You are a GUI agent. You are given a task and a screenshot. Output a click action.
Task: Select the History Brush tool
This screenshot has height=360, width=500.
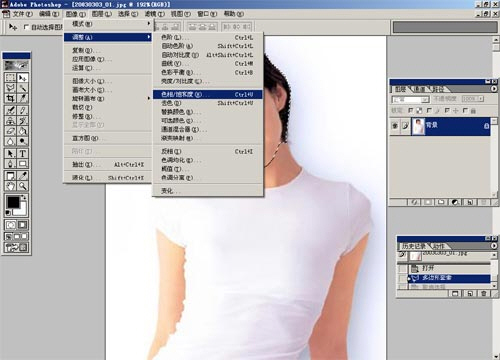(23, 120)
